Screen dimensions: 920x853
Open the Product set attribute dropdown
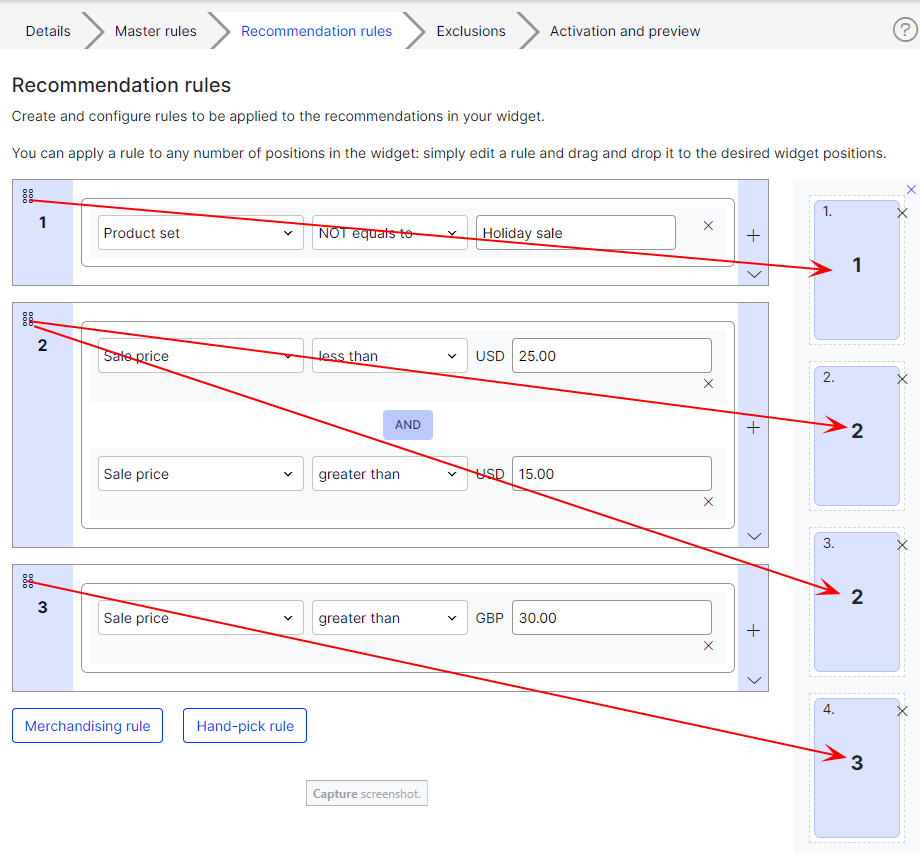[200, 233]
